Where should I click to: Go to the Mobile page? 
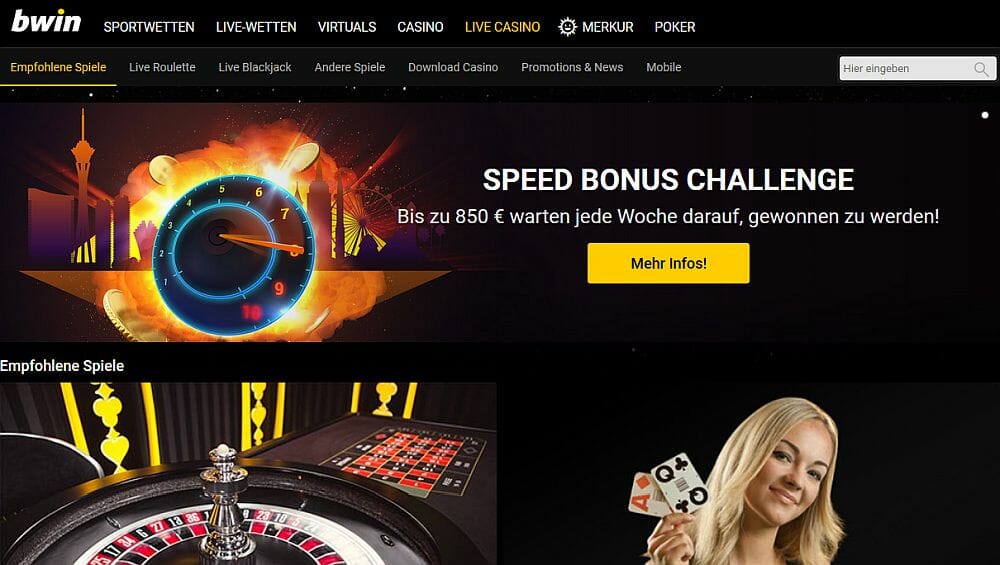(663, 67)
